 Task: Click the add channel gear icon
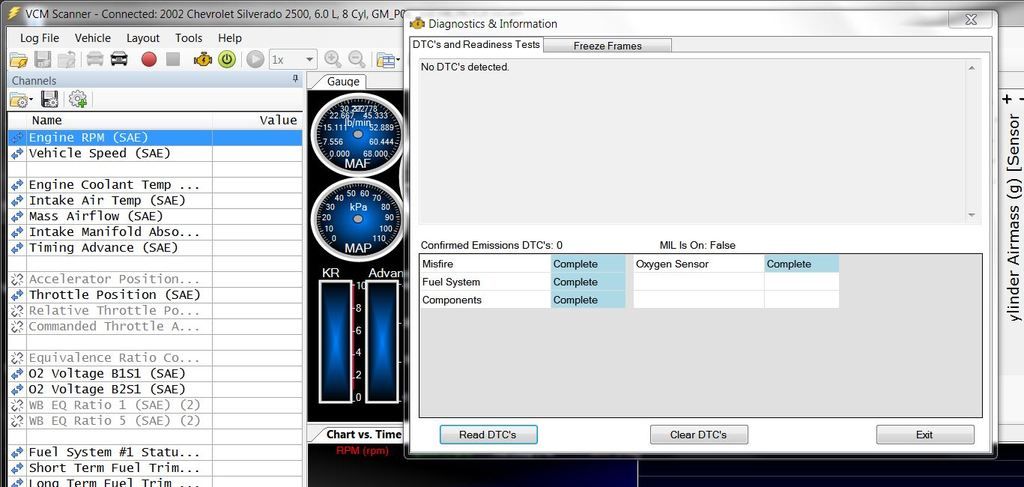click(x=77, y=99)
